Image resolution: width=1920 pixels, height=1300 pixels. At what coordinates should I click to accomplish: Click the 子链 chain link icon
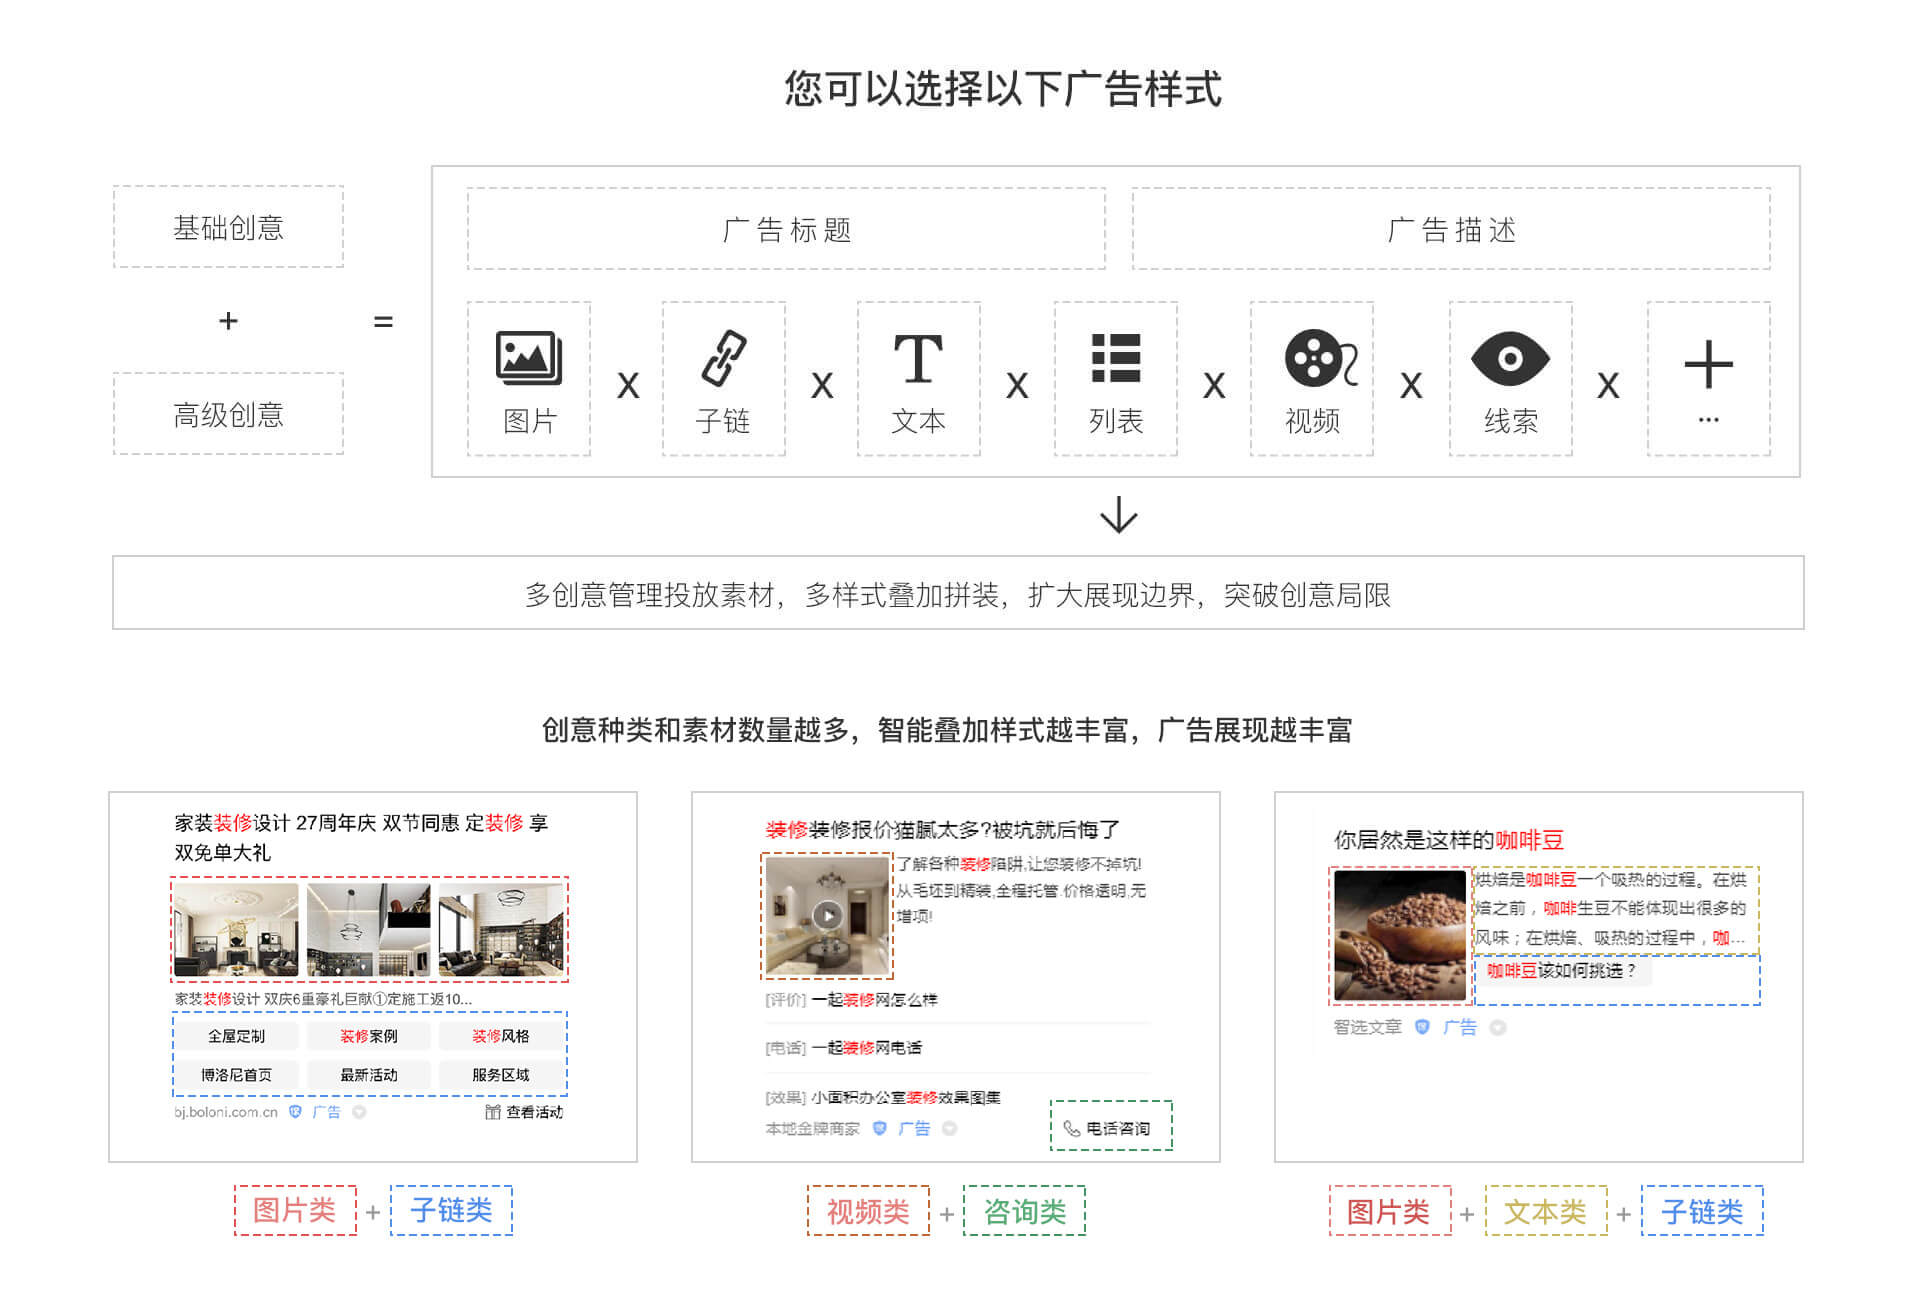pos(723,359)
